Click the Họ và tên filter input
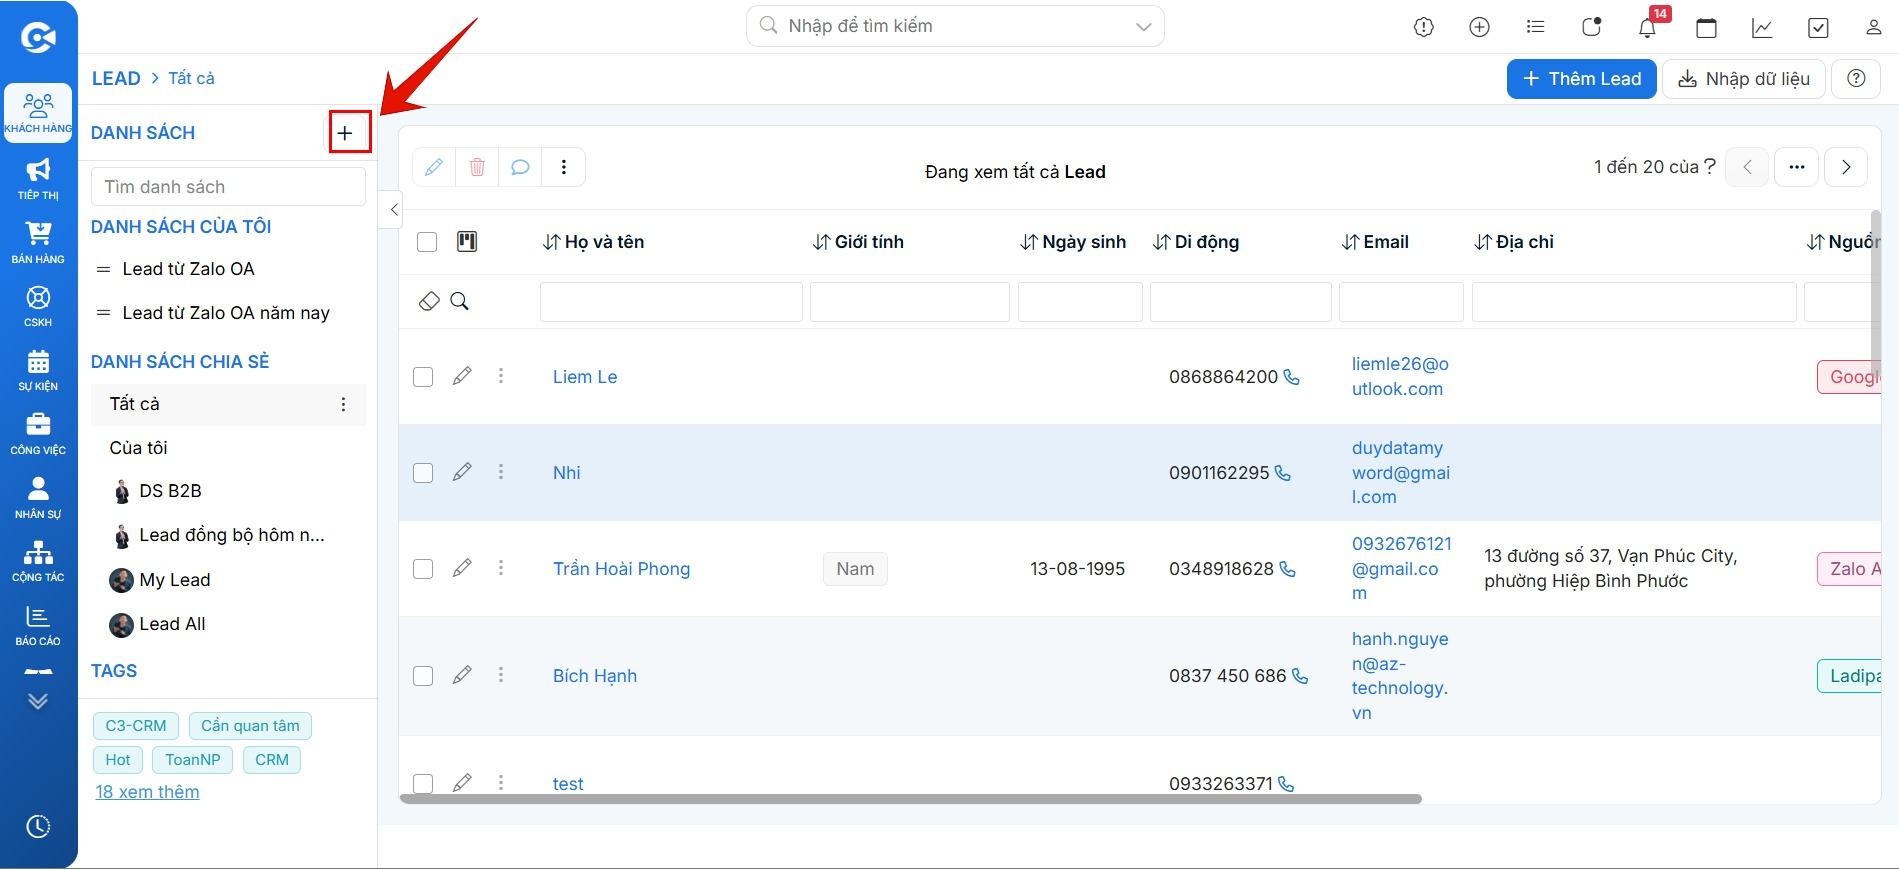Screen dimensions: 1899x870 point(671,302)
